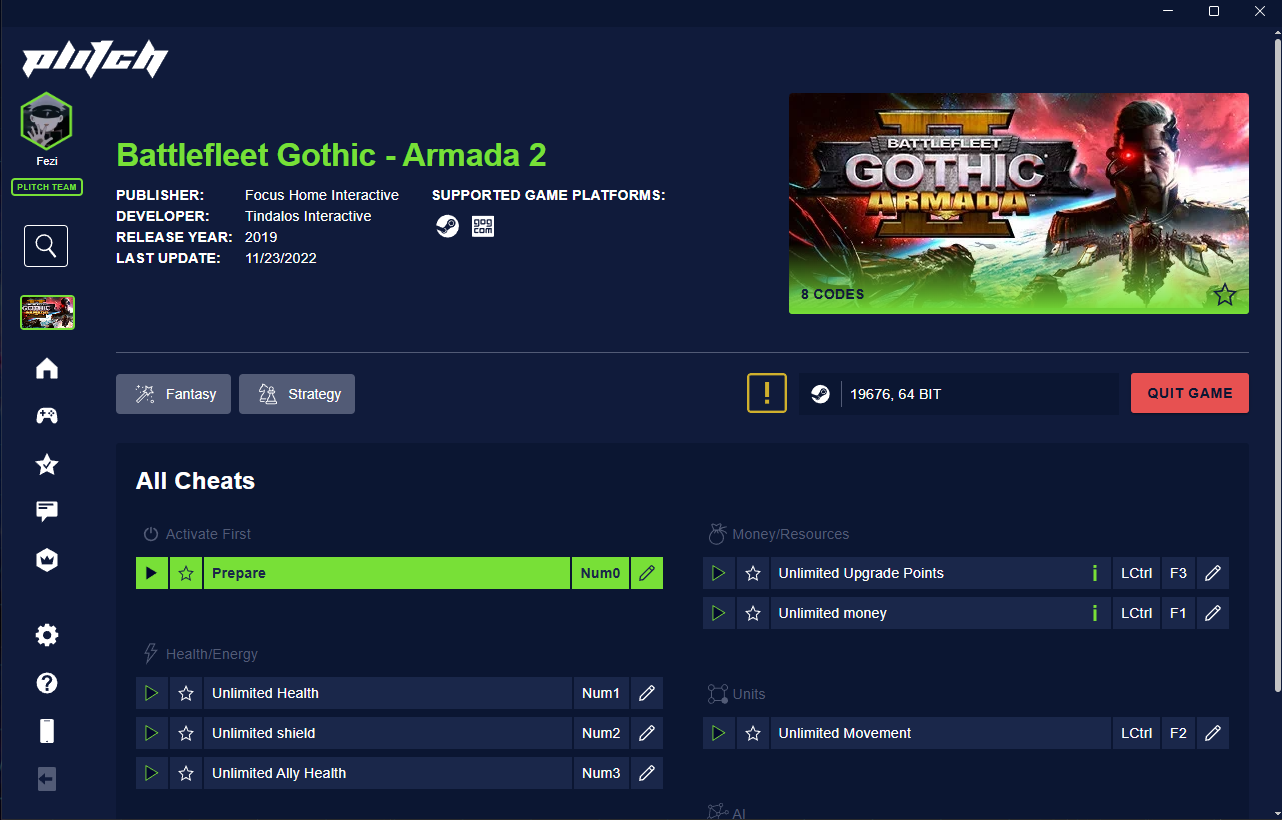
Task: Click the QUIT GAME button
Action: tap(1190, 393)
